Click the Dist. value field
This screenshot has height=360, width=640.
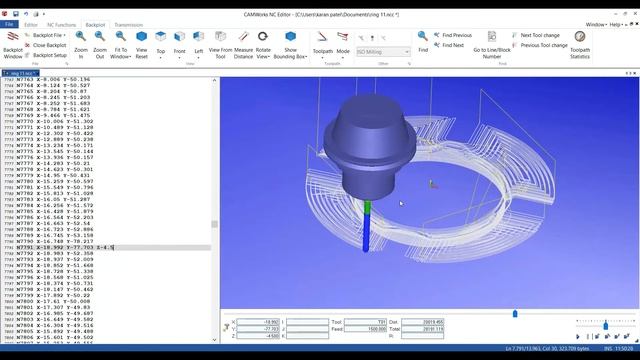422,322
